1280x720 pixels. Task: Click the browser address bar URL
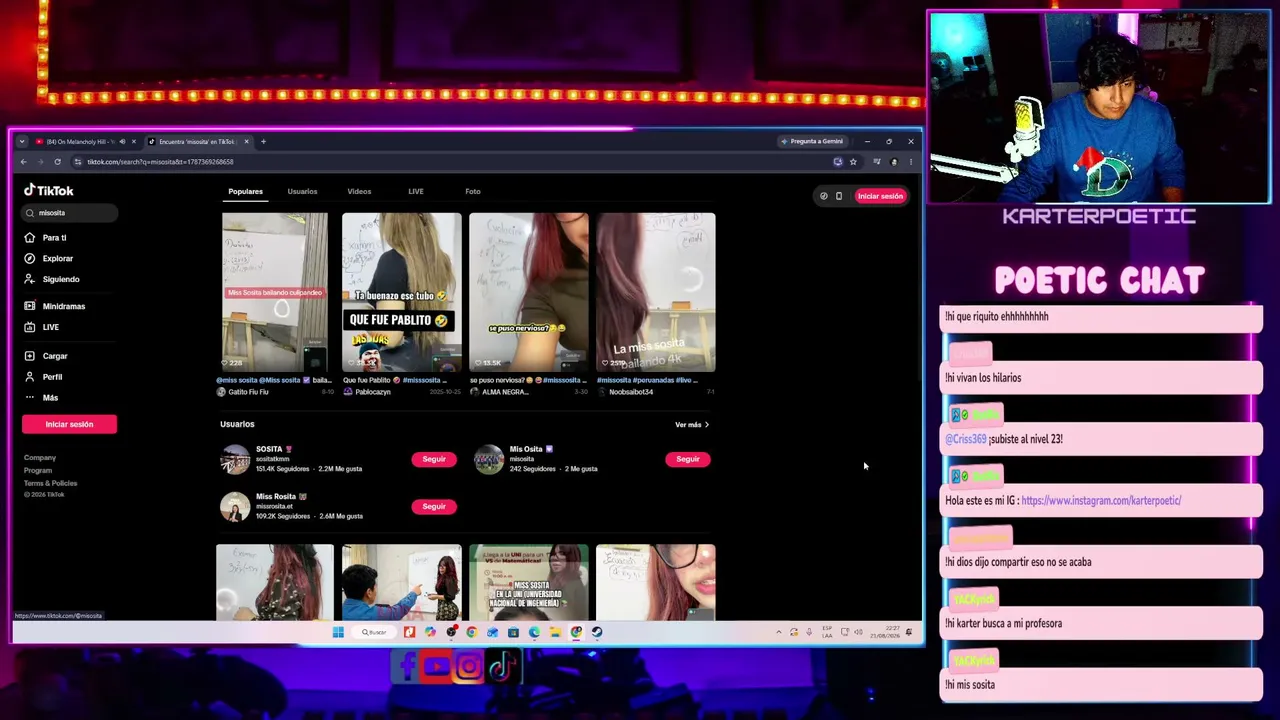tap(160, 162)
